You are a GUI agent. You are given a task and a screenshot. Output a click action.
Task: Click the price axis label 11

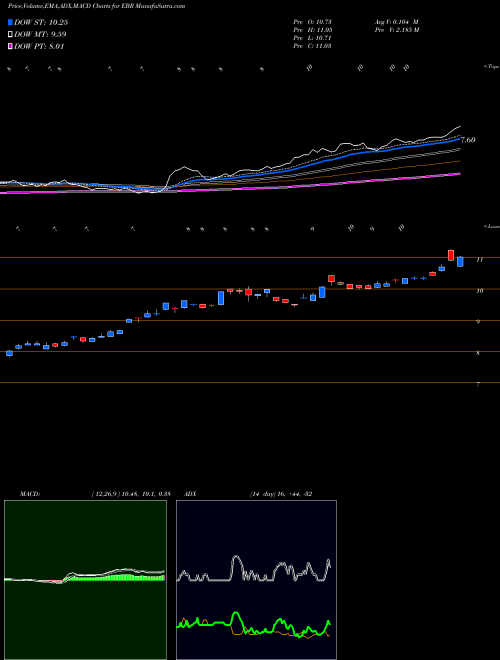[479, 260]
